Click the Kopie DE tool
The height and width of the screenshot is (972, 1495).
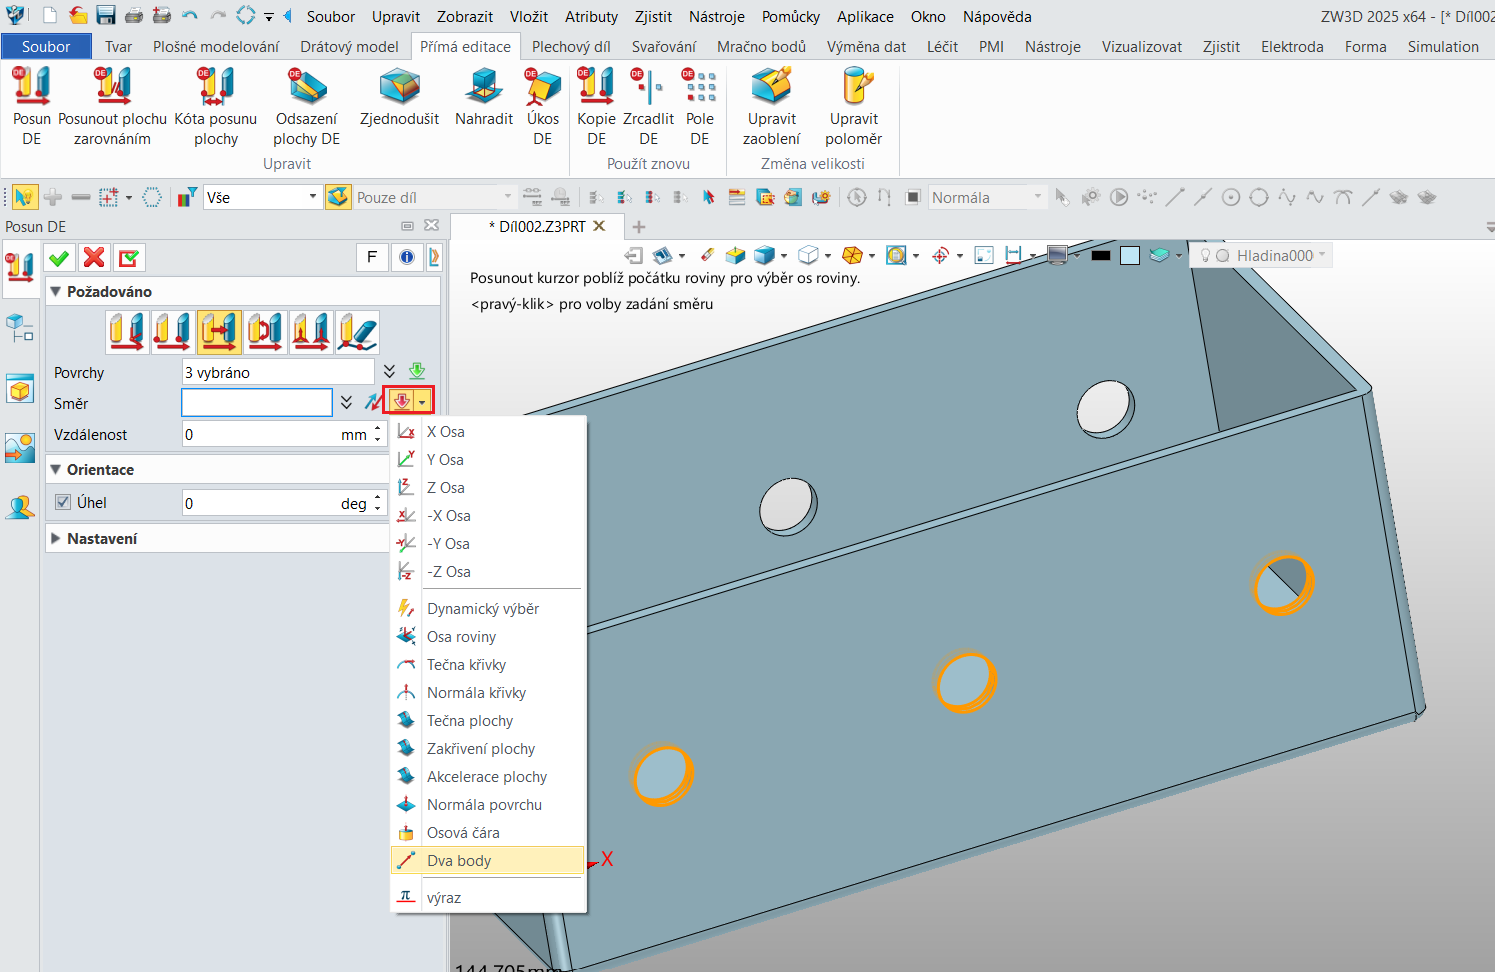597,106
